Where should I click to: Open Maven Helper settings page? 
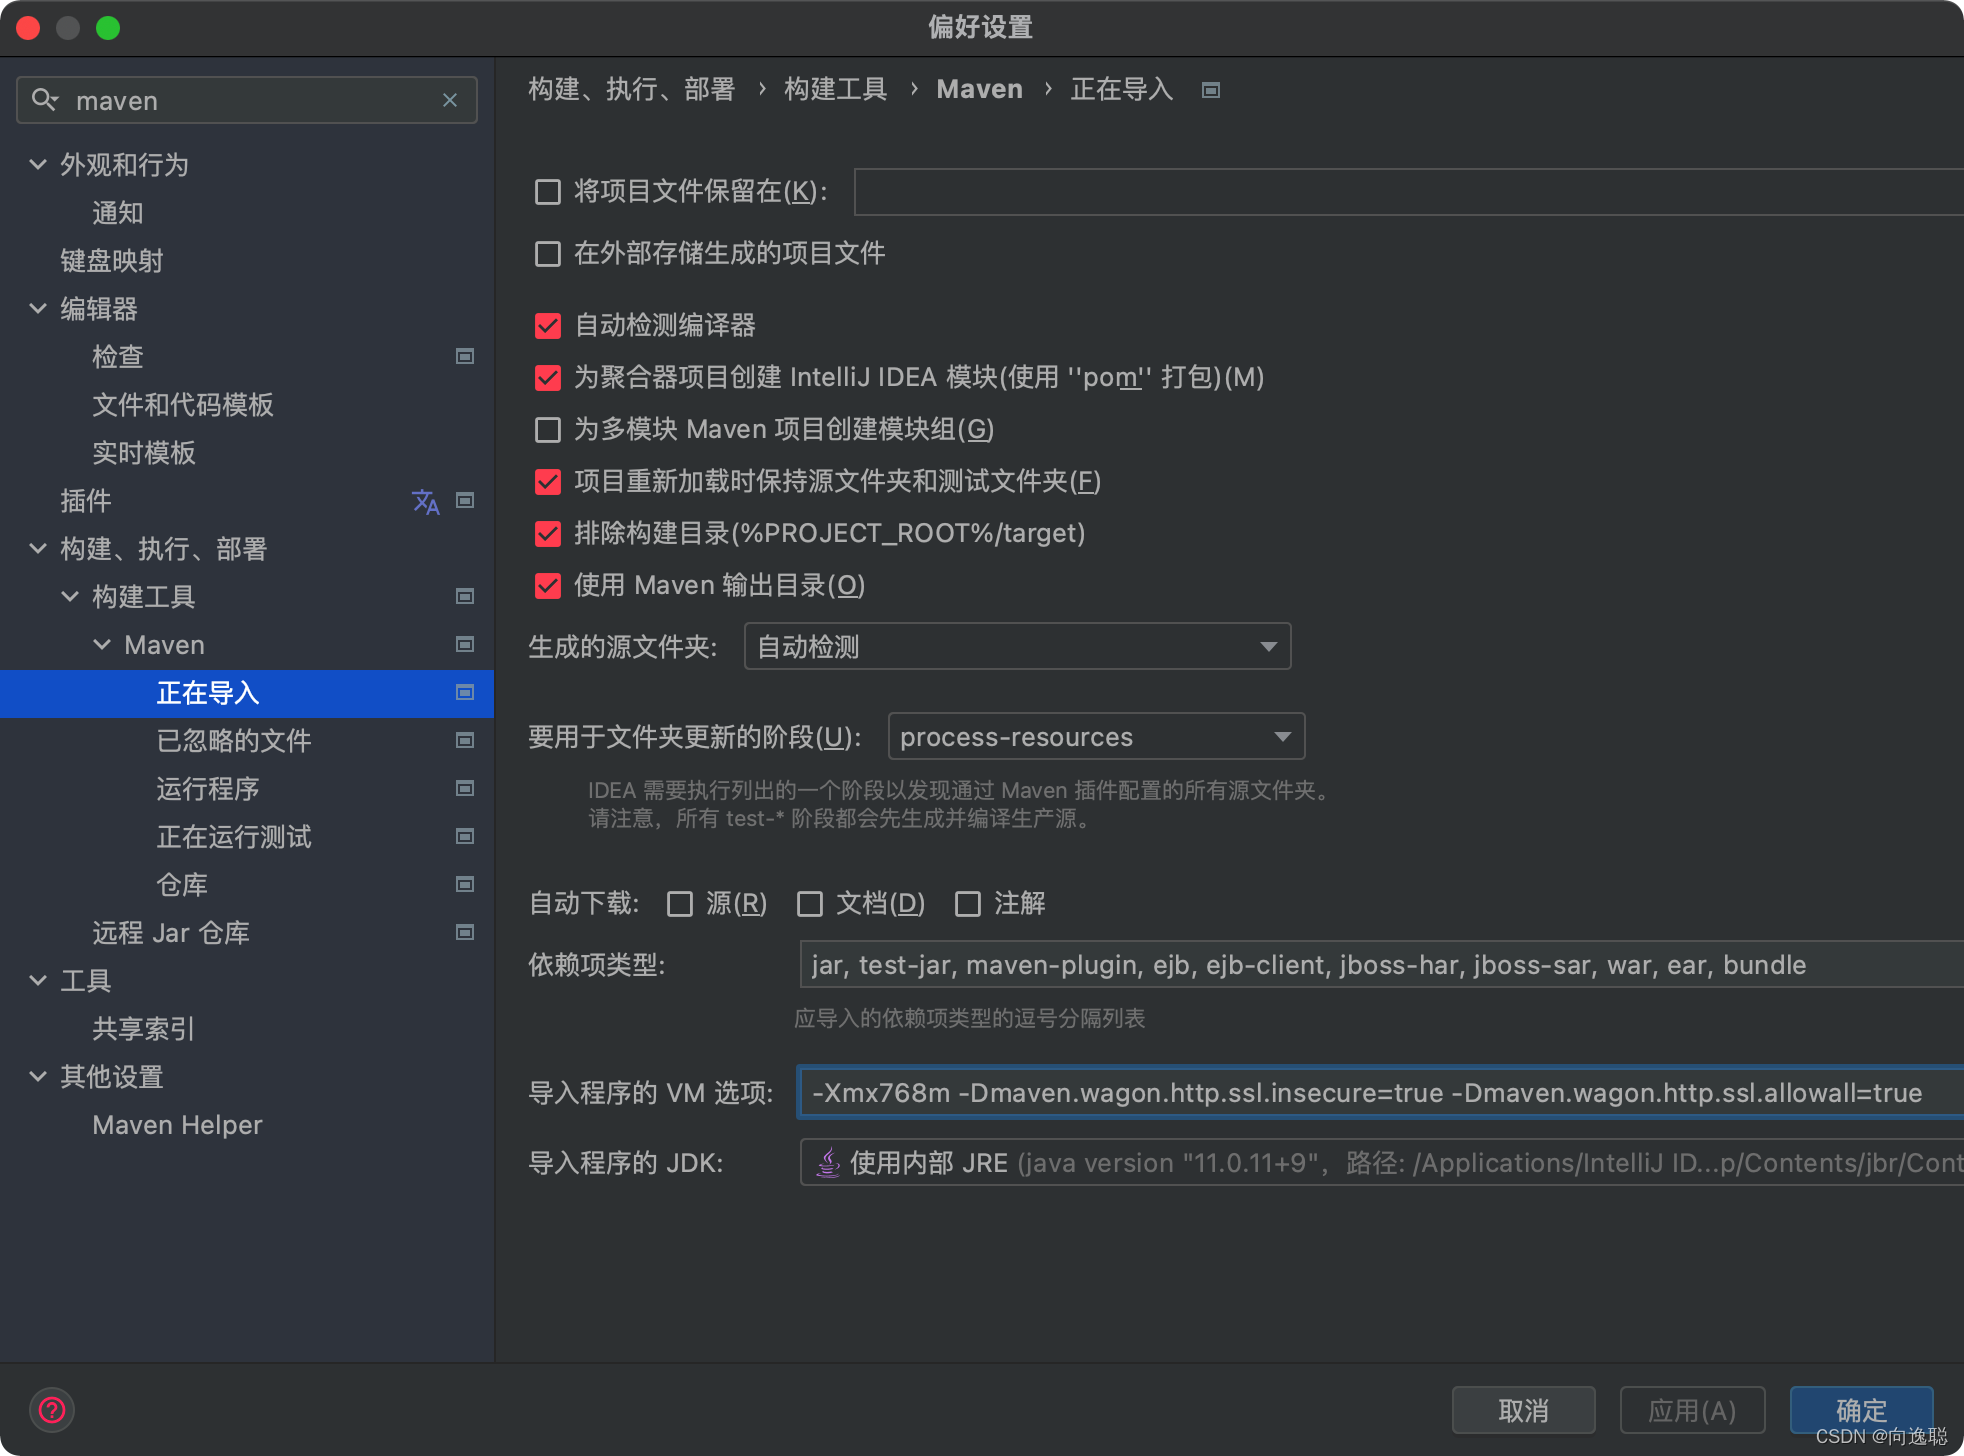coord(177,1124)
